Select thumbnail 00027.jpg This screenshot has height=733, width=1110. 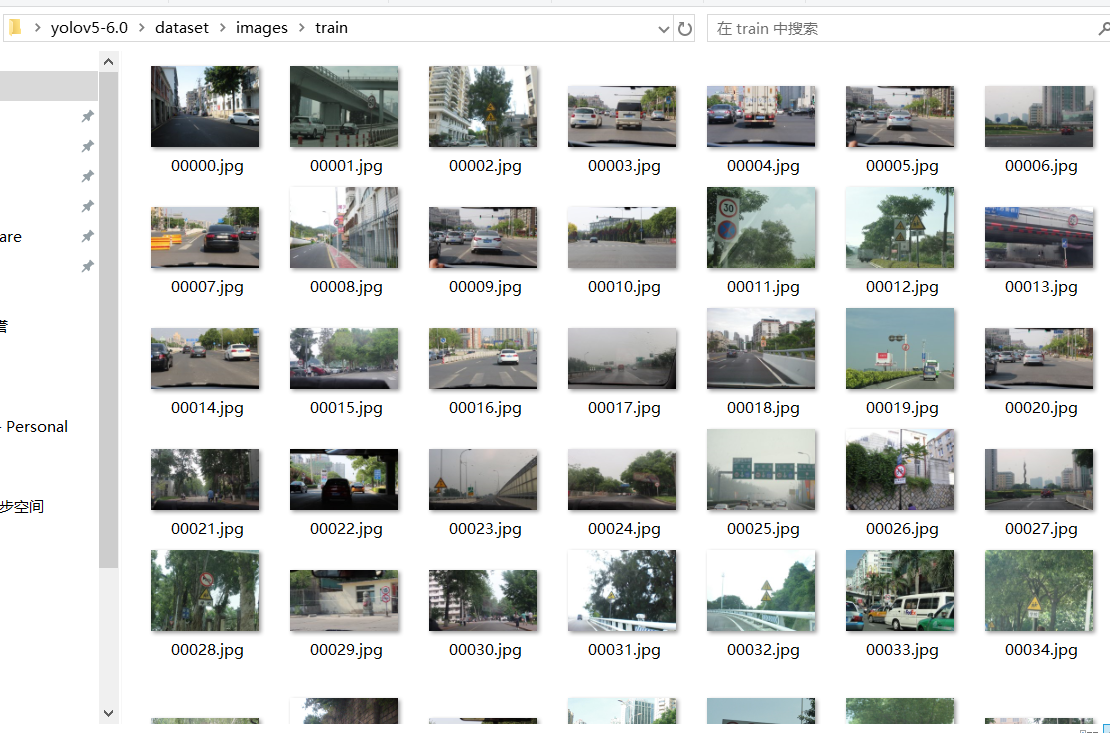pos(1039,479)
